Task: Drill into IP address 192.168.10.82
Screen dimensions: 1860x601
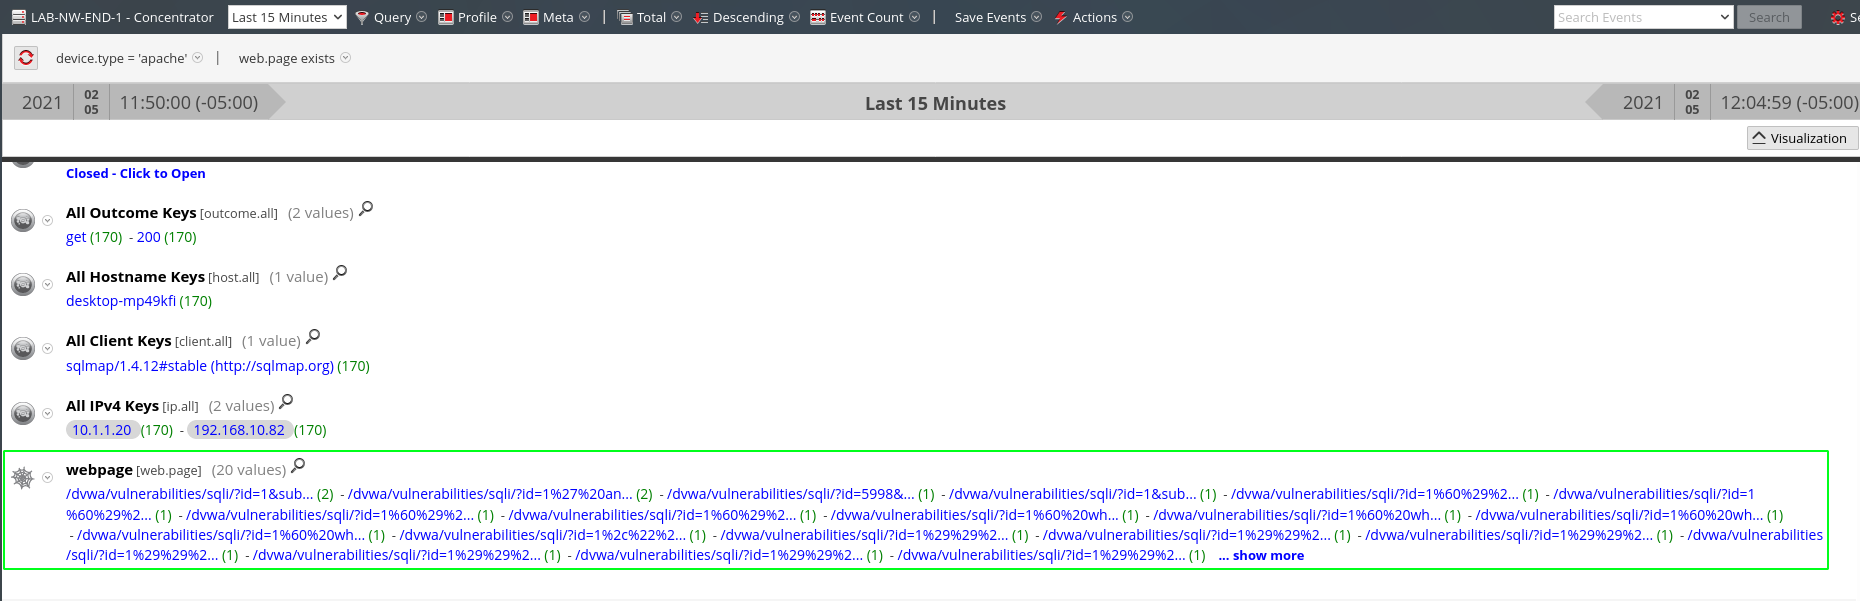Action: pos(239,430)
